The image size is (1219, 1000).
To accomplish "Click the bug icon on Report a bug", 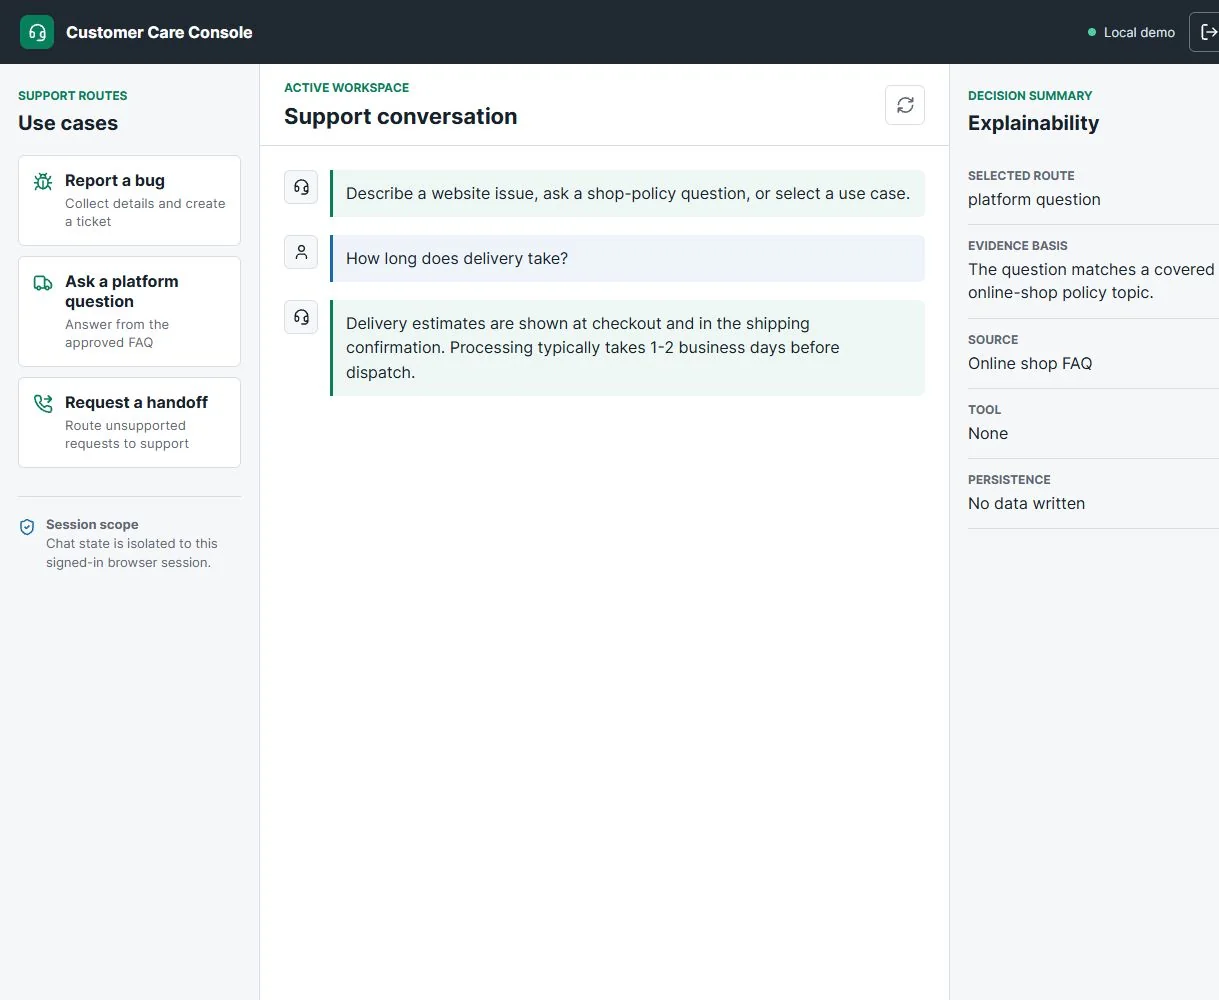I will pyautogui.click(x=43, y=182).
